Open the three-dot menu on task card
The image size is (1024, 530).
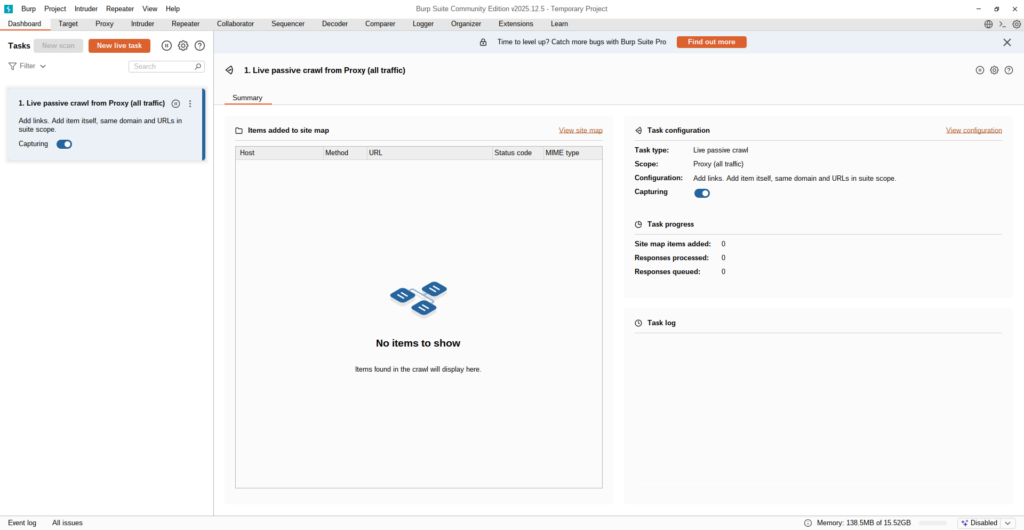tap(190, 103)
